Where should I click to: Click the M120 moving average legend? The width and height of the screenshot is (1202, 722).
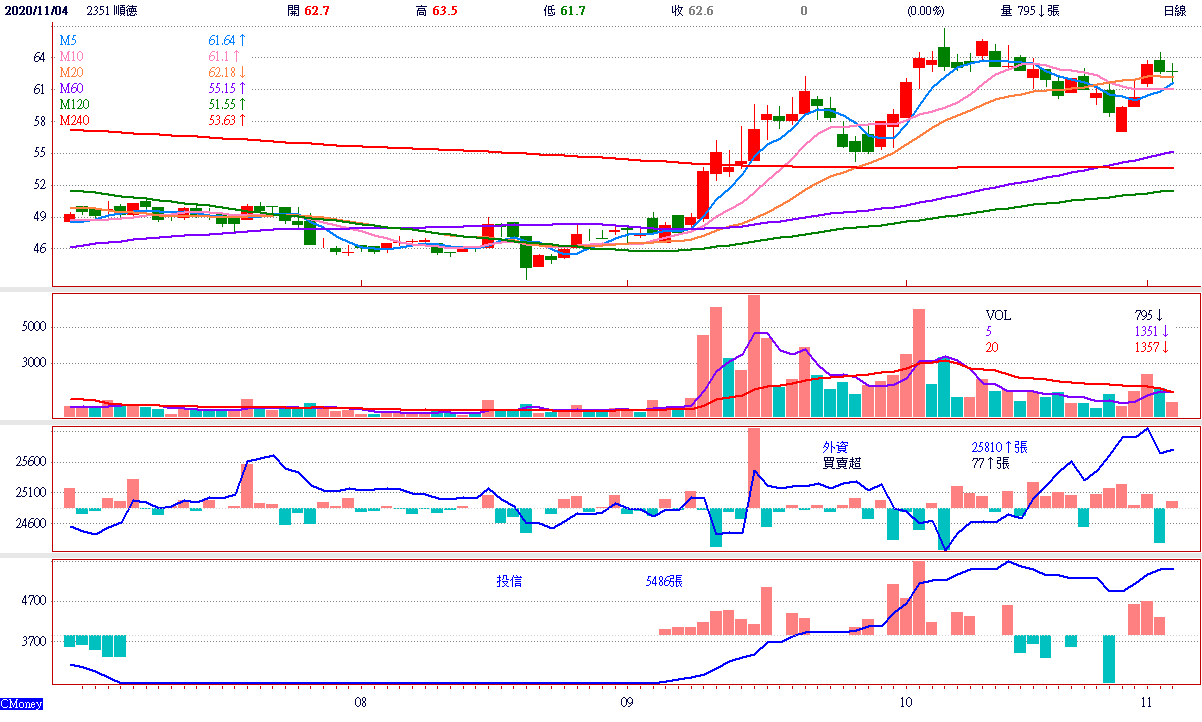click(73, 105)
